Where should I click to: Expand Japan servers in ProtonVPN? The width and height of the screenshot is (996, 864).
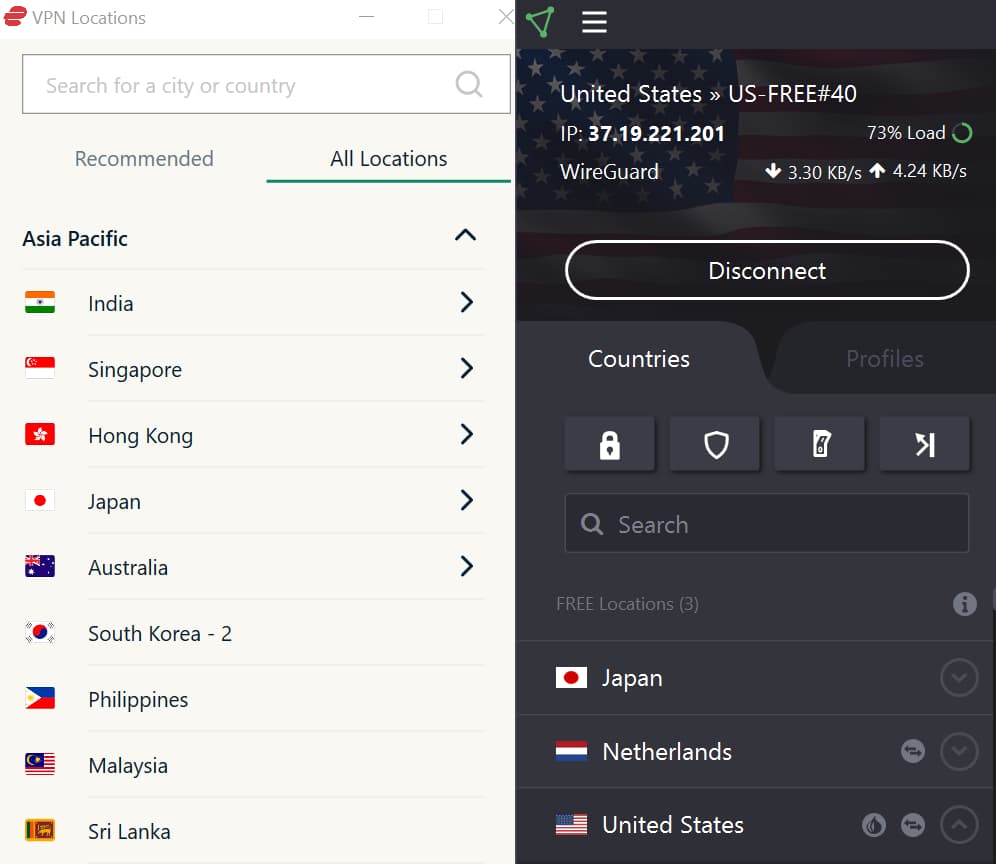pos(959,678)
